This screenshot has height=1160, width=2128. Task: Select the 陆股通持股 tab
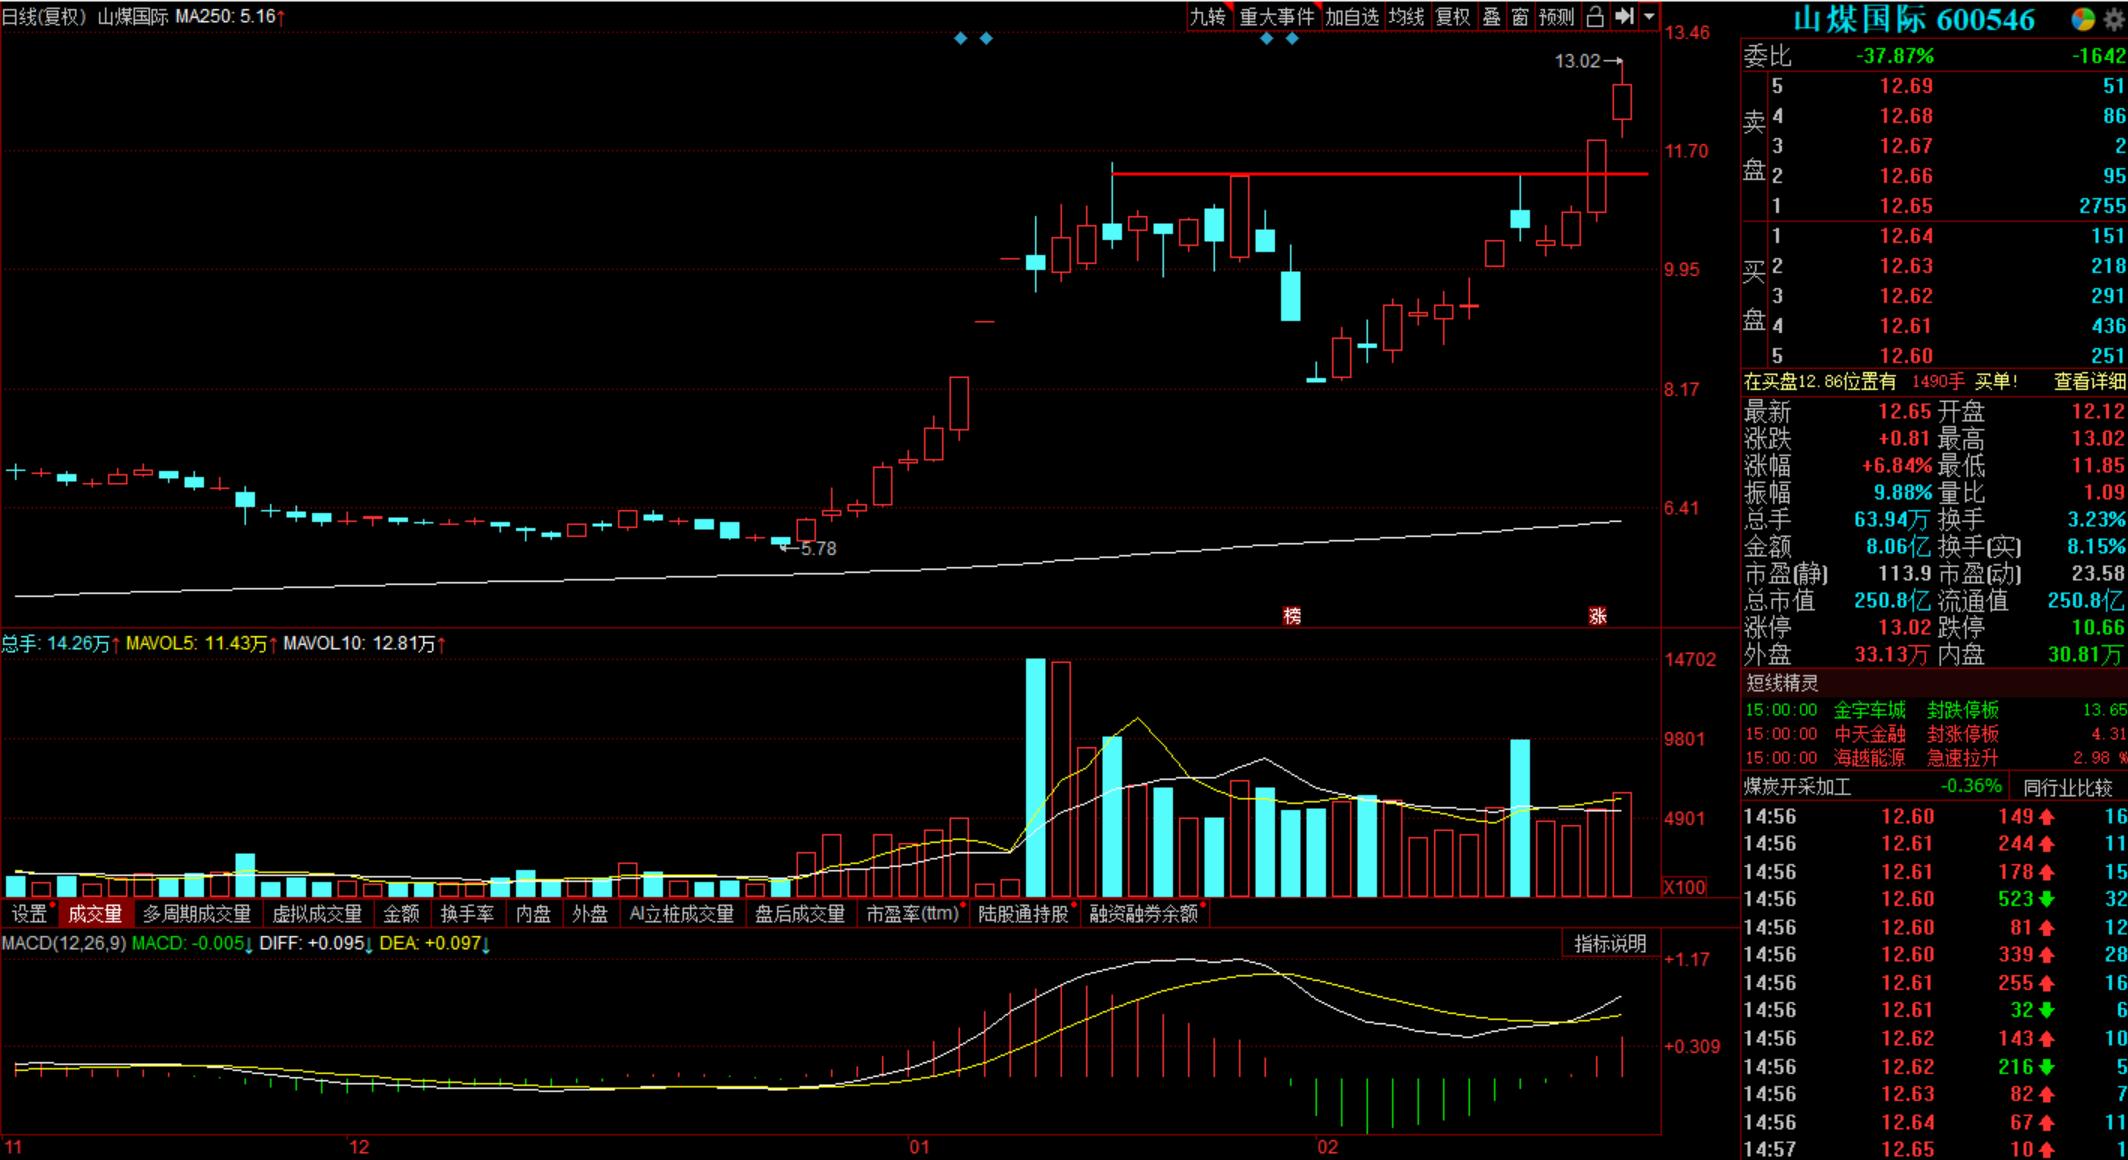pyautogui.click(x=1023, y=914)
